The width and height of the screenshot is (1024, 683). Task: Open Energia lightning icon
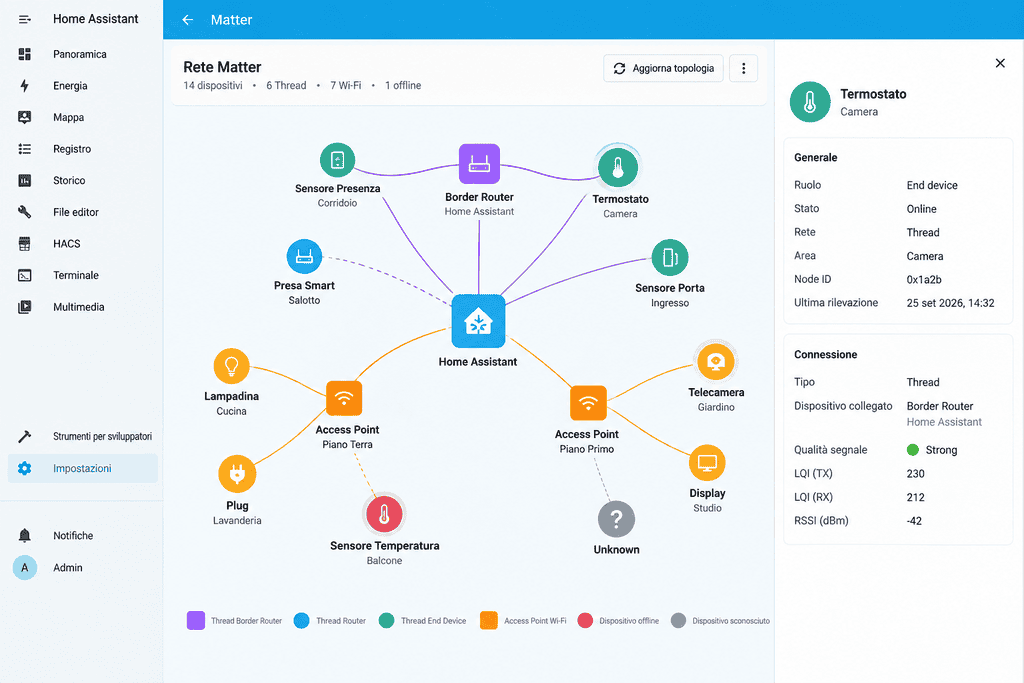[25, 86]
